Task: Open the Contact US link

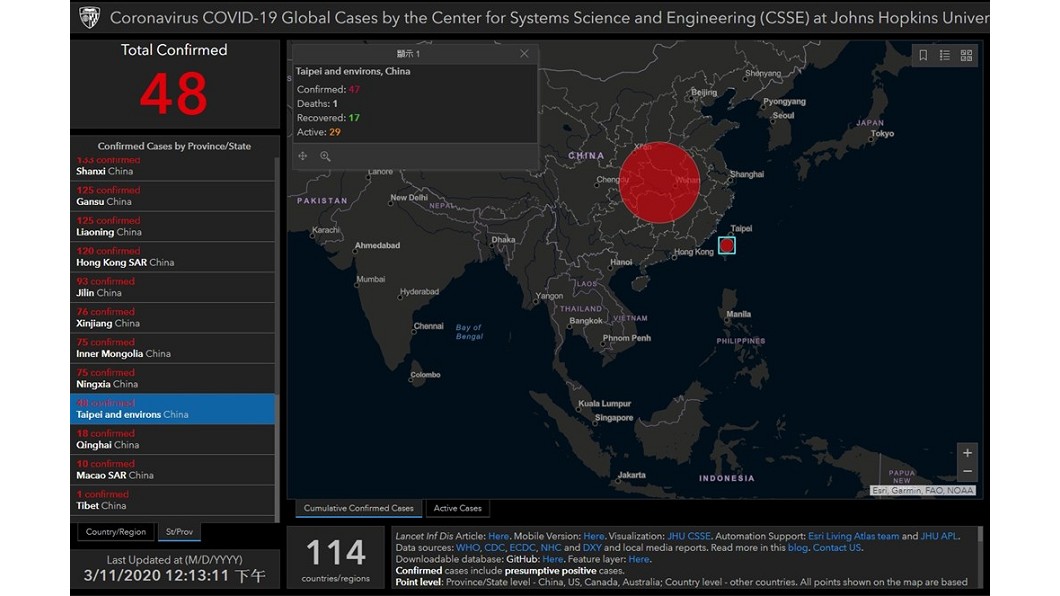Action: coord(837,547)
